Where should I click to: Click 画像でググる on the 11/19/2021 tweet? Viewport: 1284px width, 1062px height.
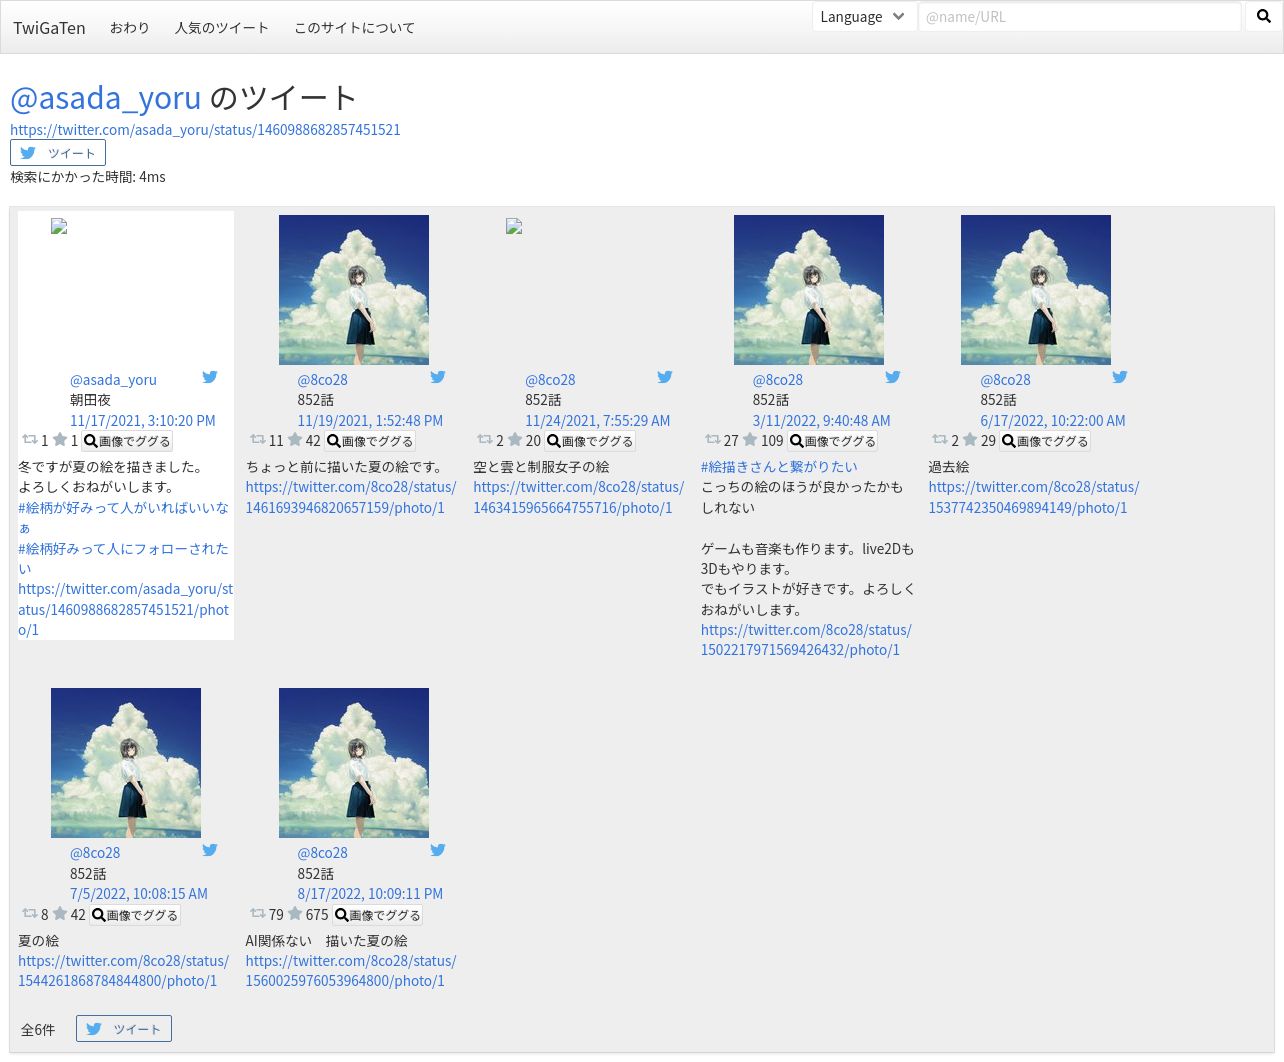tap(370, 441)
